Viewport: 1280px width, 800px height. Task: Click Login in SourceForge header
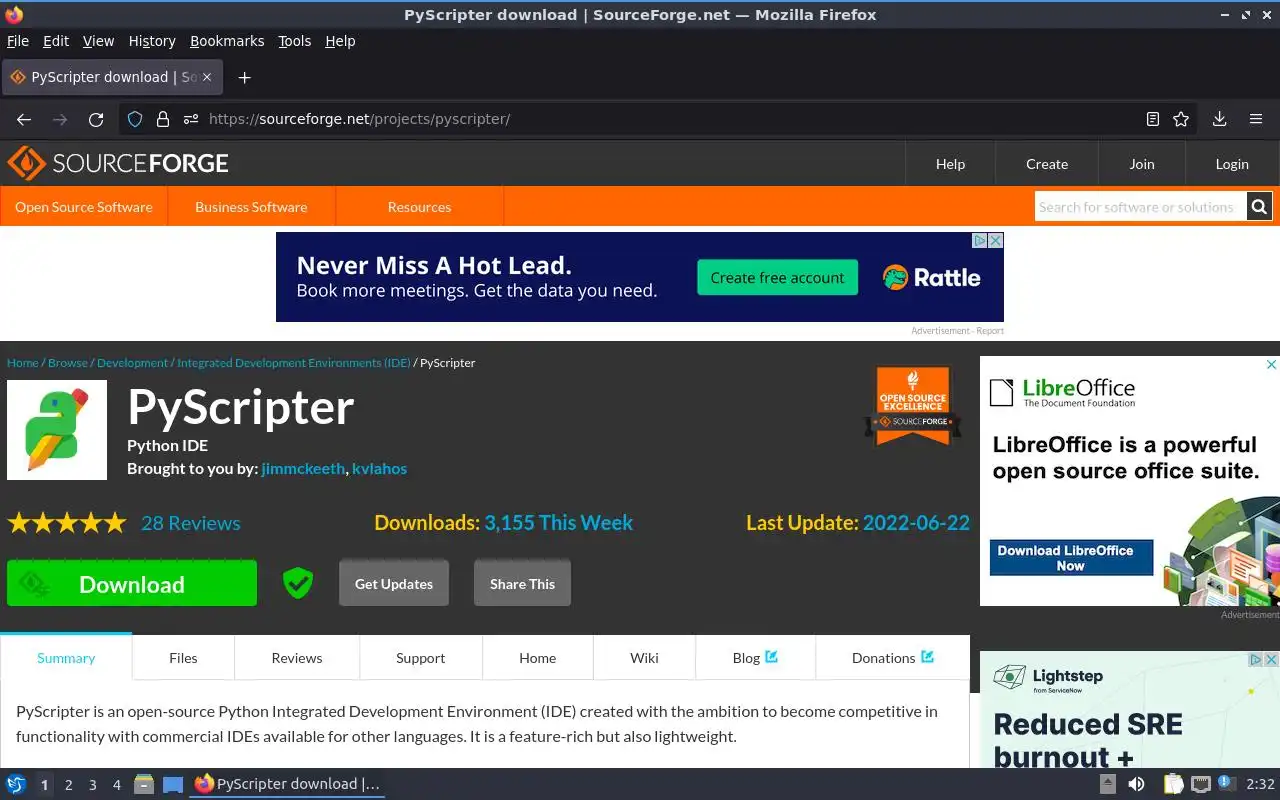pos(1232,164)
